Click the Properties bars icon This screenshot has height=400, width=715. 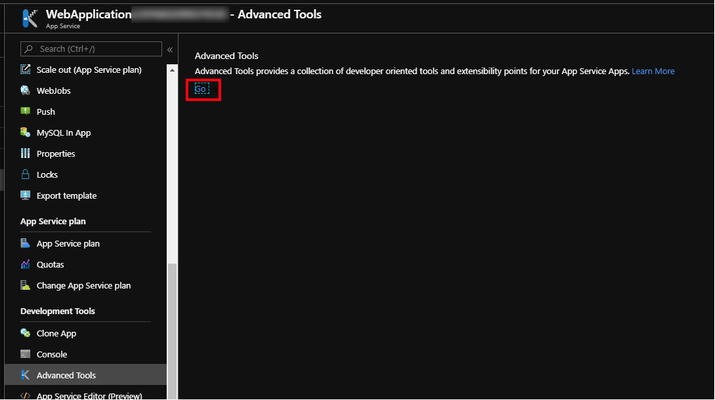tap(25, 153)
